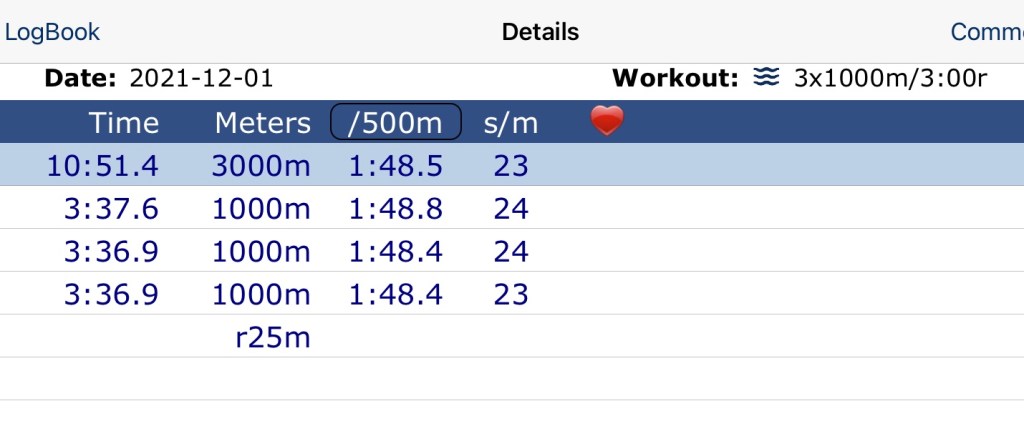Click the Workout label
1024x426 pixels.
tap(675, 78)
